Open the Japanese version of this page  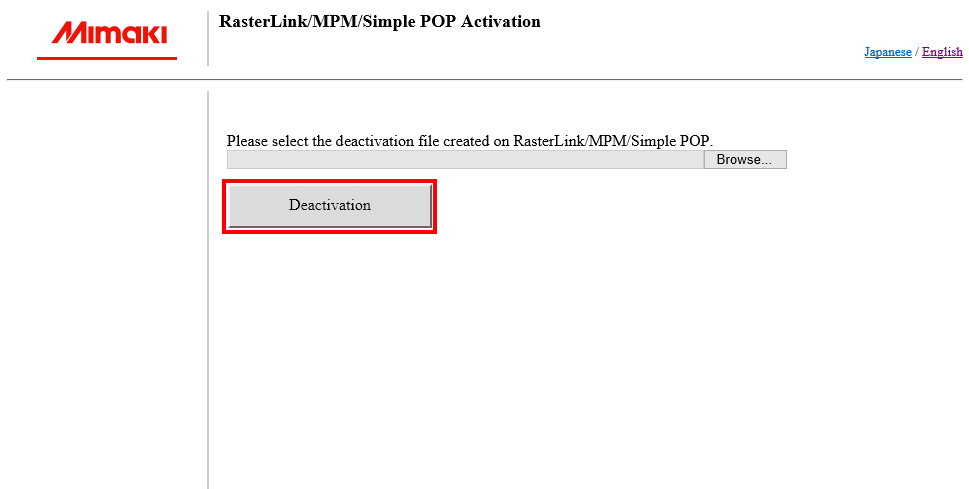pyautogui.click(x=887, y=52)
